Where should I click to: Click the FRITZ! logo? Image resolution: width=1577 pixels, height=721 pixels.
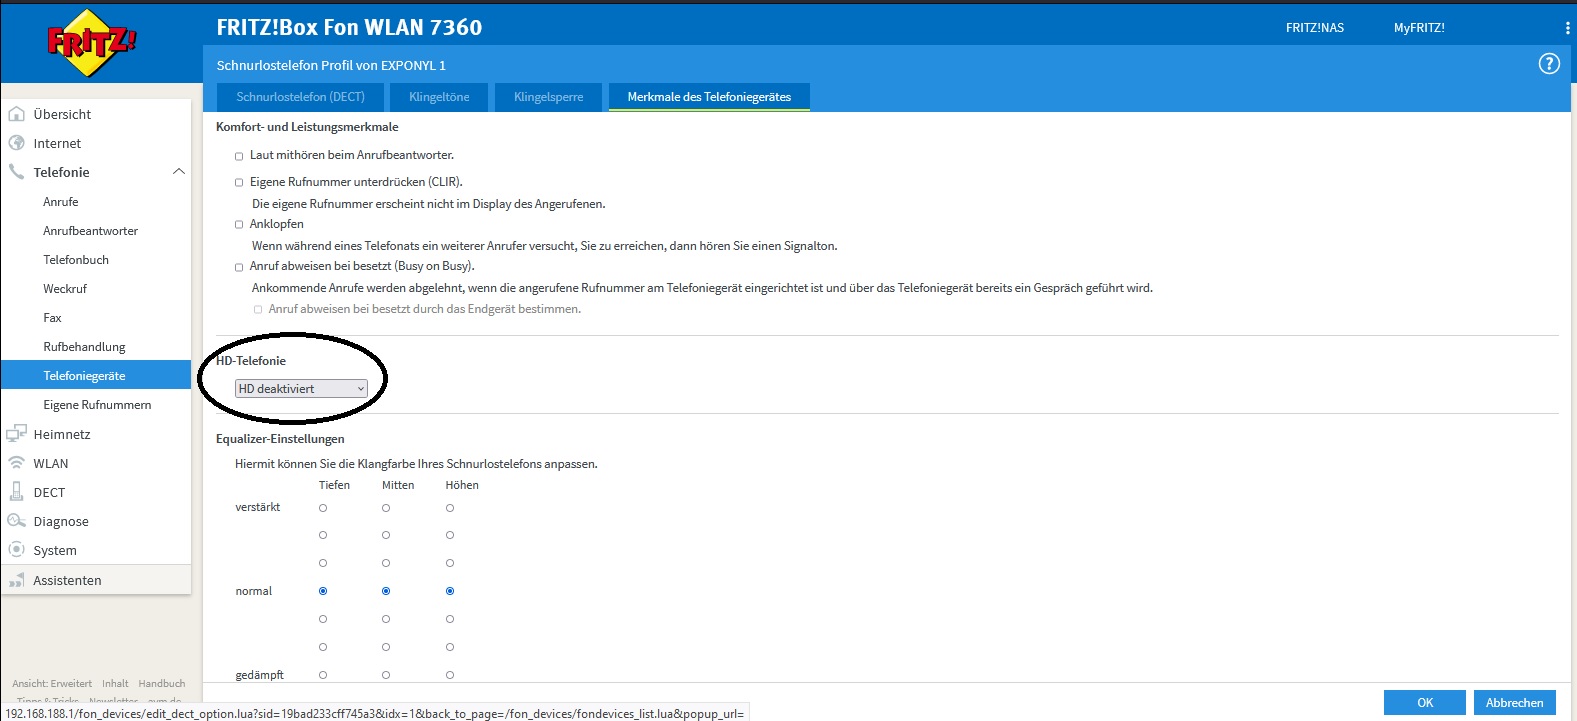[92, 43]
